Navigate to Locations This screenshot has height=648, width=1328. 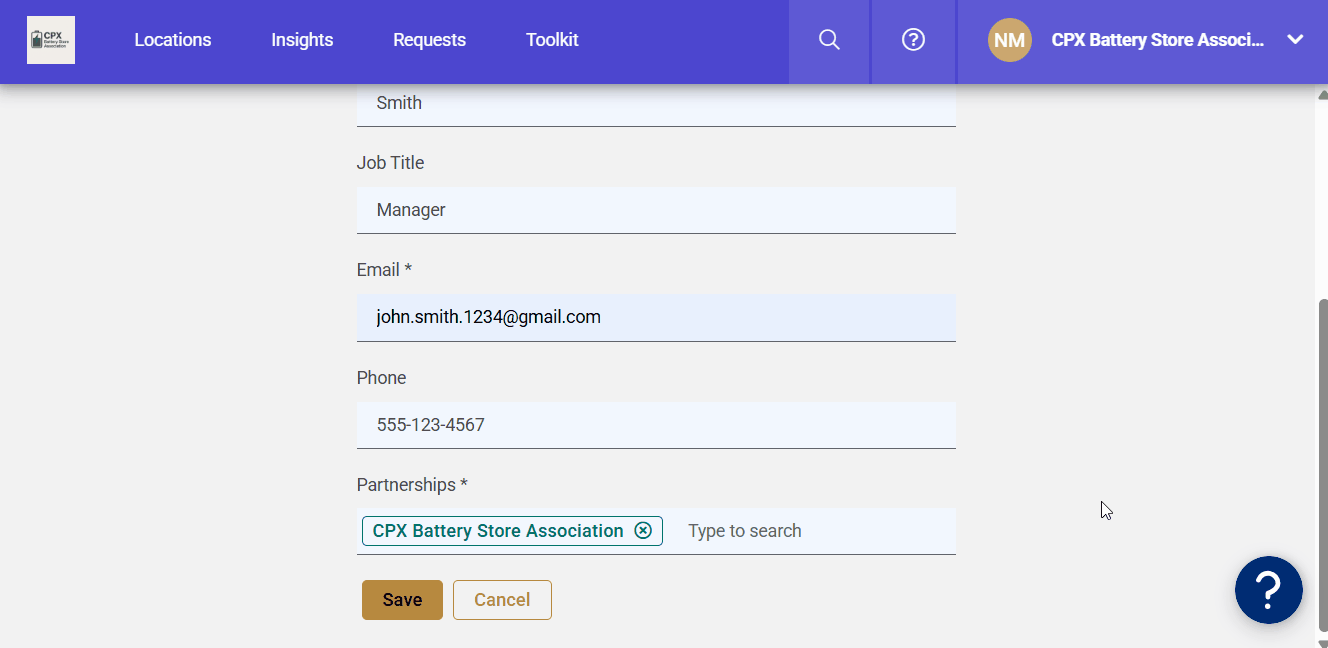(172, 40)
